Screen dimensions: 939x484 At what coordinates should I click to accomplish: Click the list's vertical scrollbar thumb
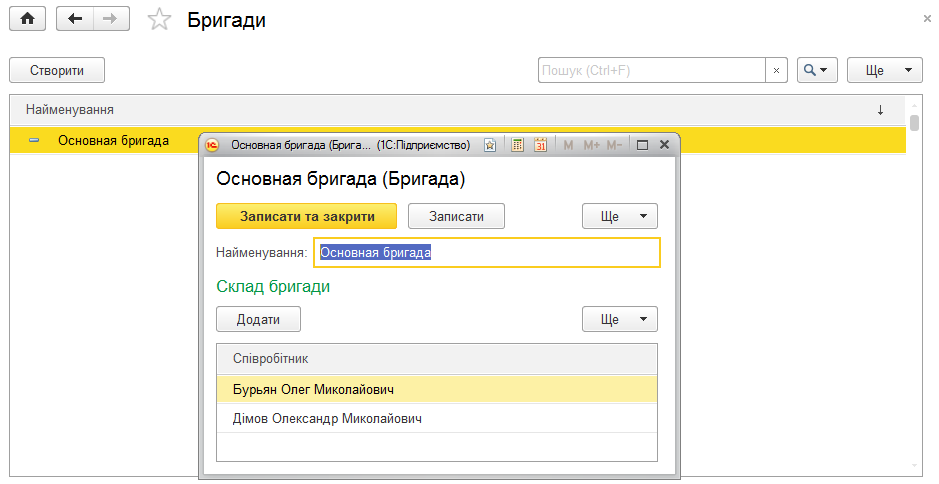tap(914, 122)
